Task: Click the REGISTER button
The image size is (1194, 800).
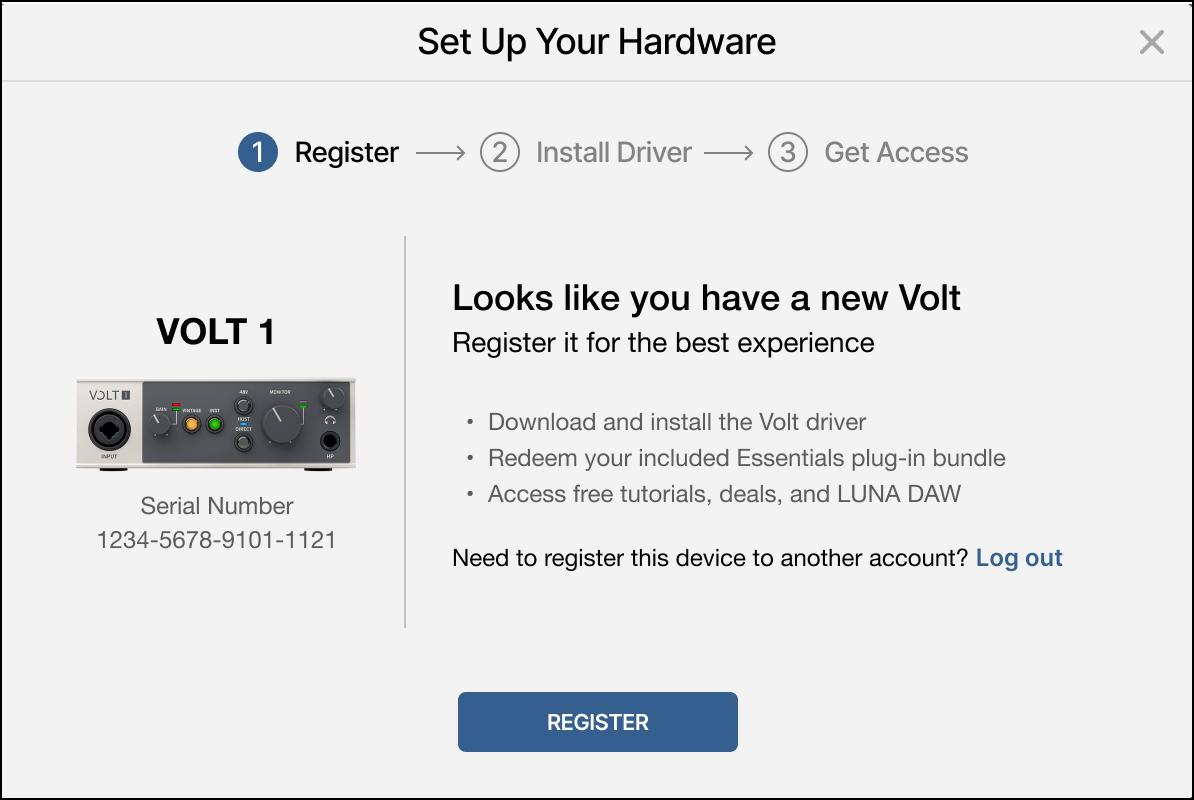Action: (597, 721)
